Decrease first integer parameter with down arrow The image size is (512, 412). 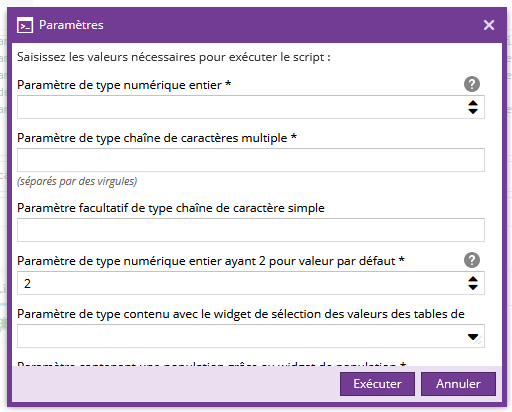pos(473,111)
